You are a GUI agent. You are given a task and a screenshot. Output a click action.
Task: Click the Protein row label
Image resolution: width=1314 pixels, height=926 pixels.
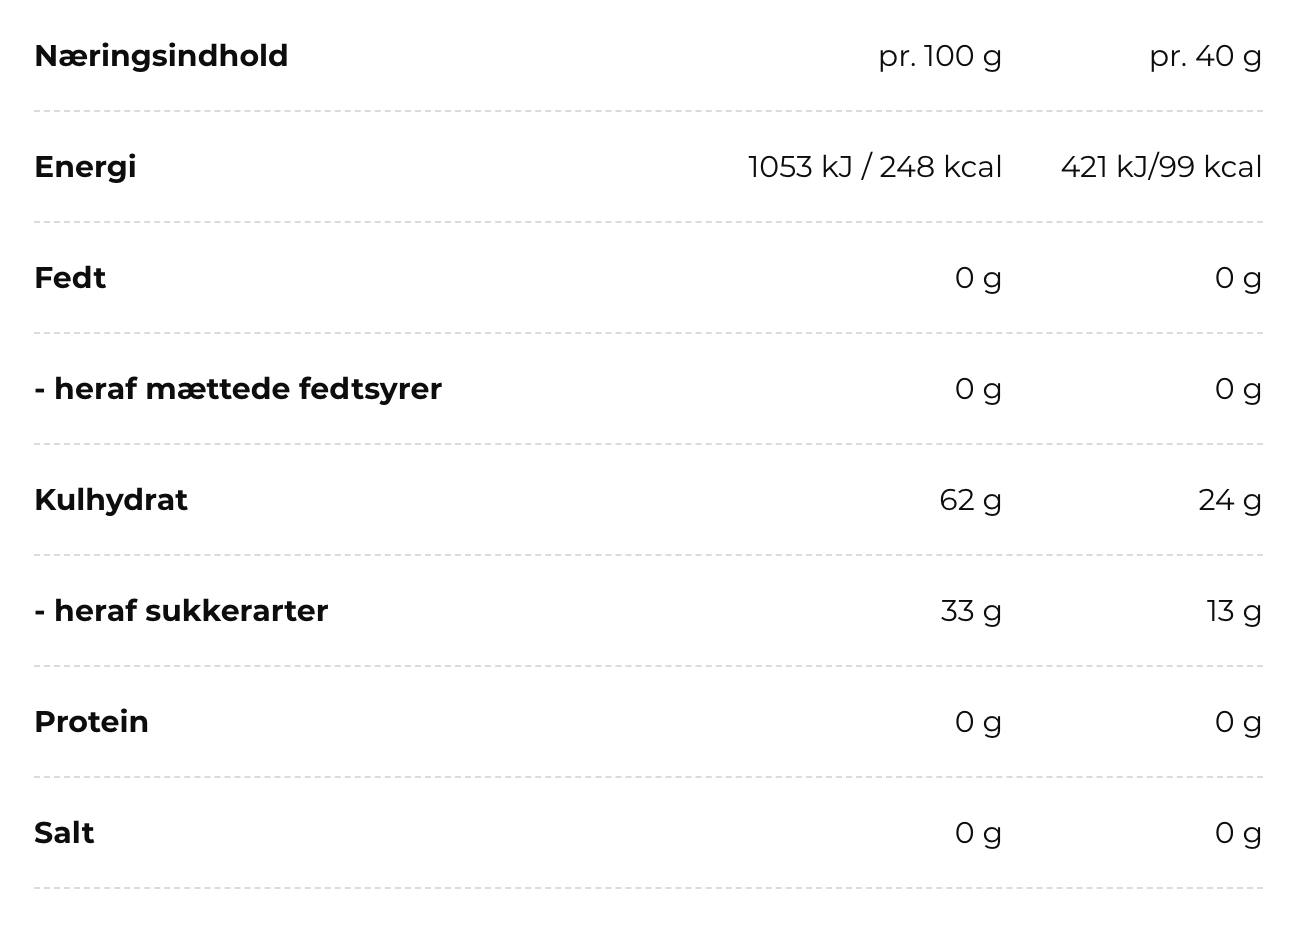[x=91, y=722]
